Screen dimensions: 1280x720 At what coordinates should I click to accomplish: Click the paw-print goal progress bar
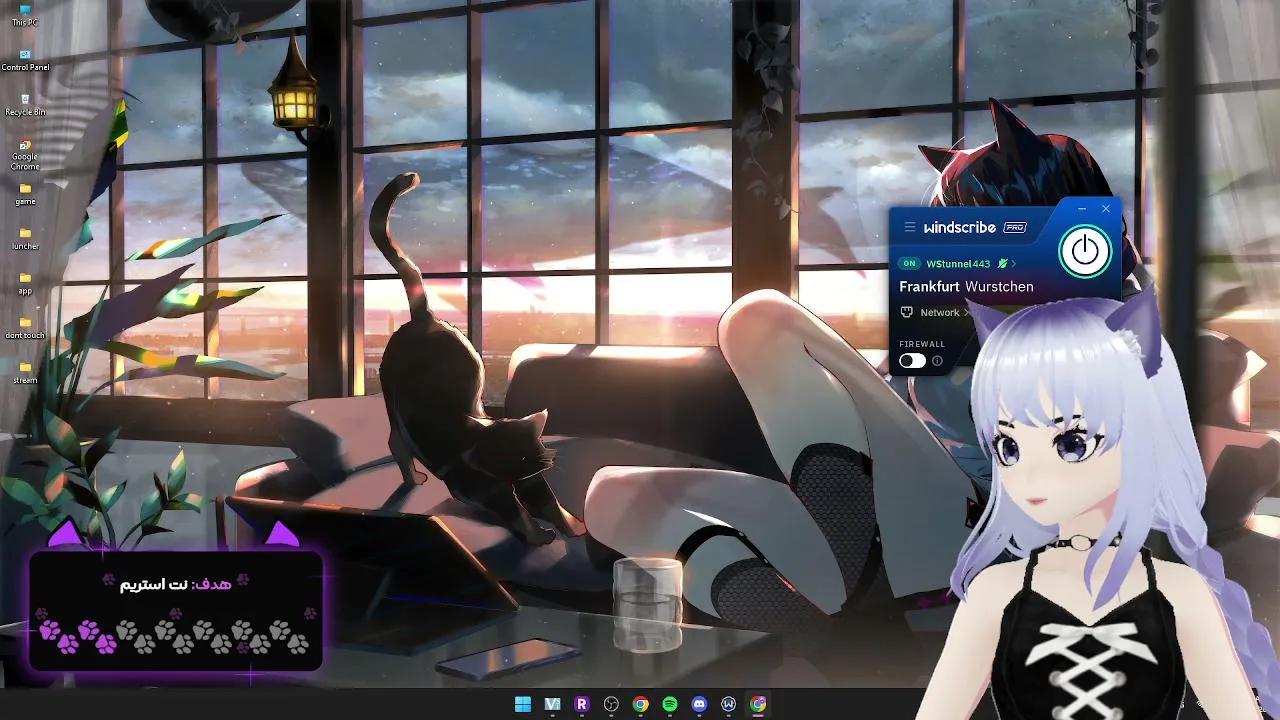[176, 636]
